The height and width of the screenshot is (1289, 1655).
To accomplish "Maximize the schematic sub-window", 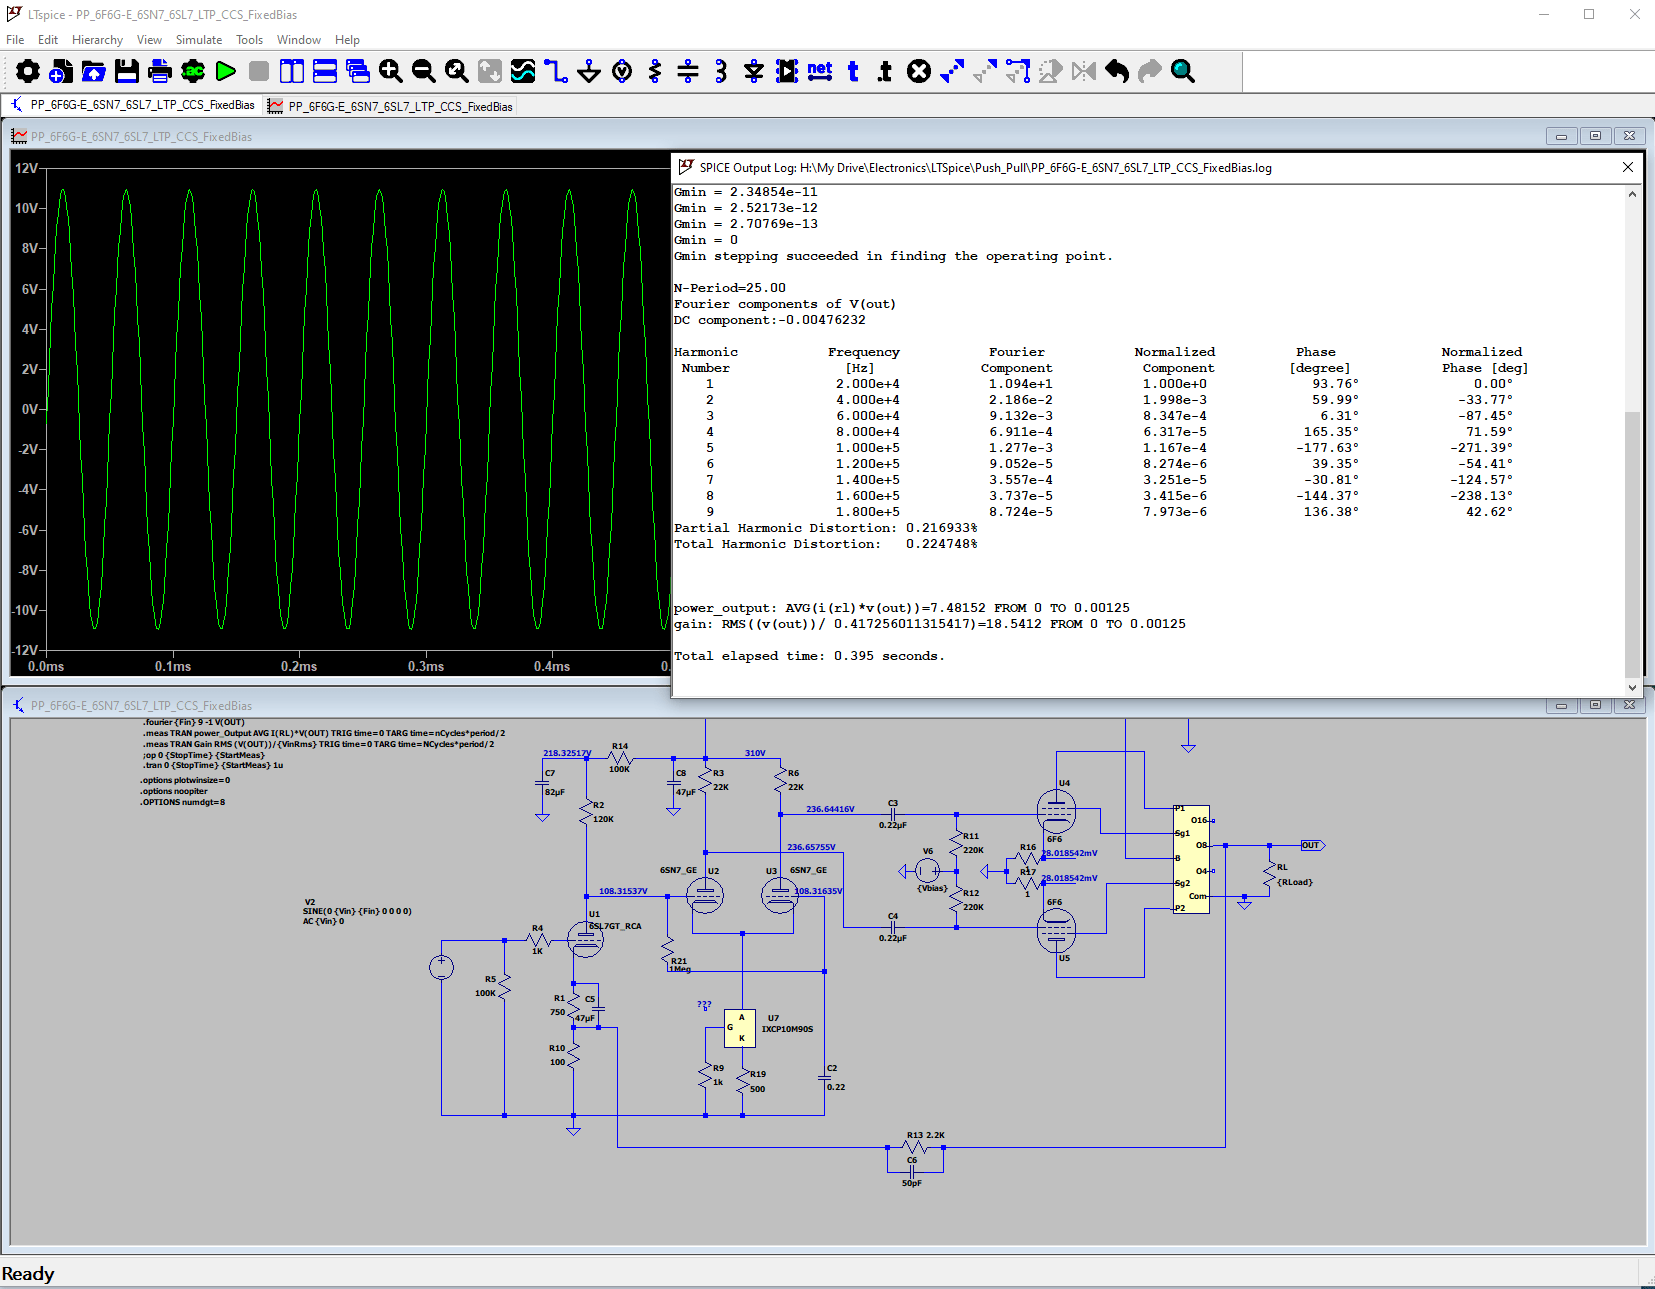I will [x=1595, y=705].
